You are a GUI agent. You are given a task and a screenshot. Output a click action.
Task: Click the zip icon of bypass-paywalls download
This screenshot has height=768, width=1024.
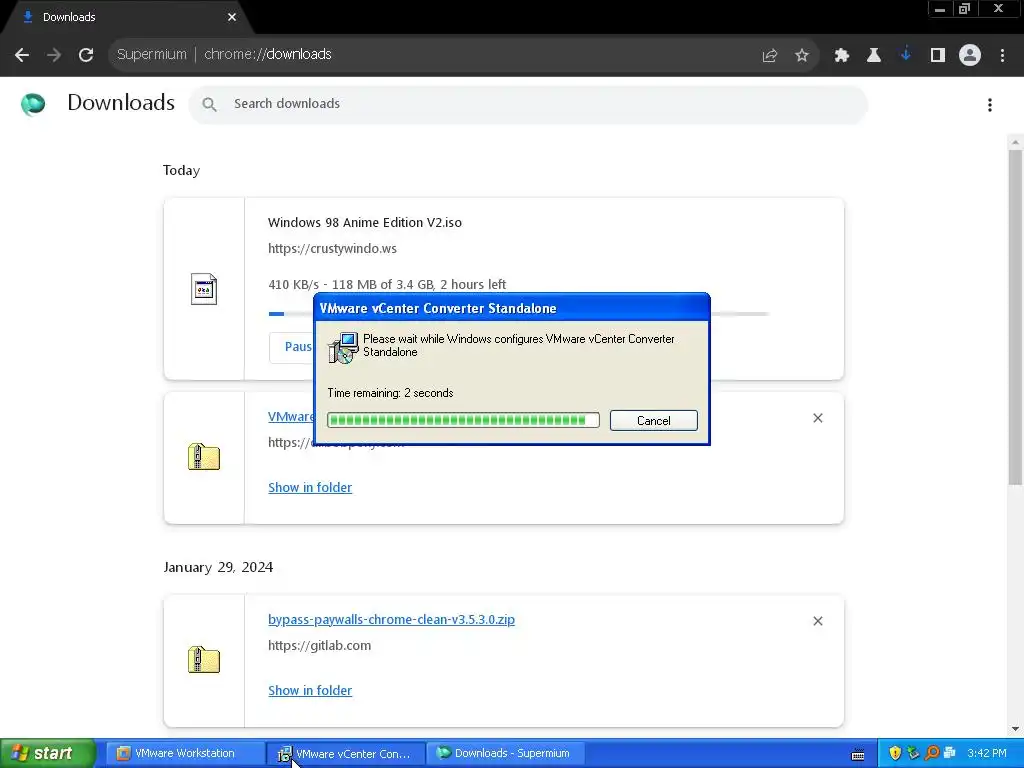204,660
